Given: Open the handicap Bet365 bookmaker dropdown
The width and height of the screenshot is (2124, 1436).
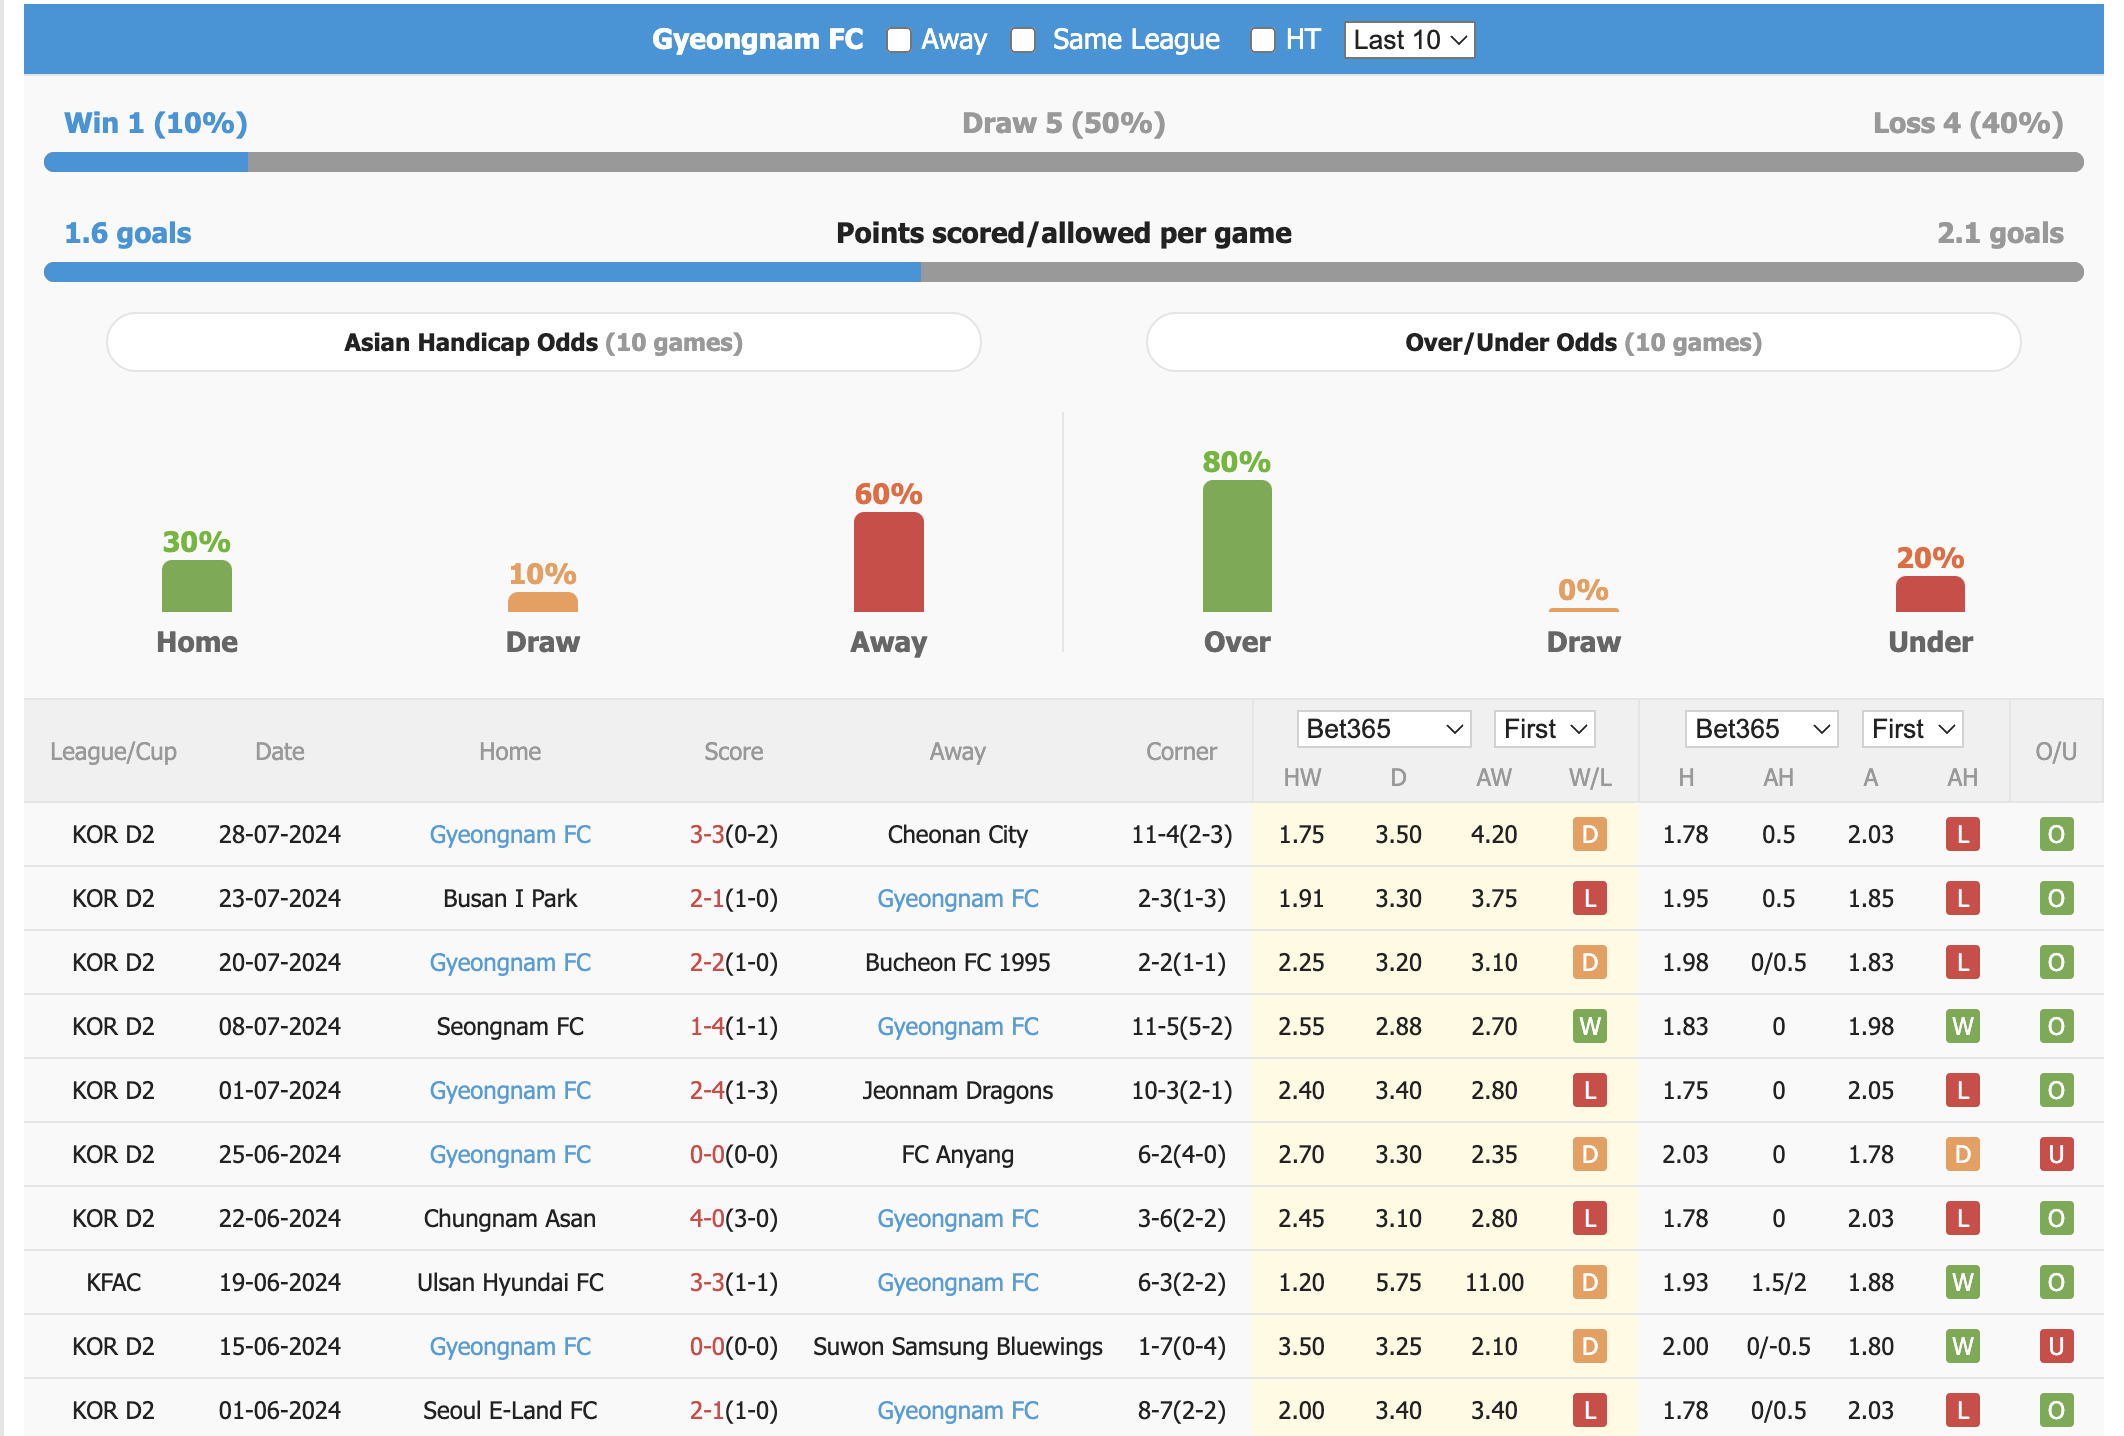Looking at the screenshot, I should coord(1383,729).
